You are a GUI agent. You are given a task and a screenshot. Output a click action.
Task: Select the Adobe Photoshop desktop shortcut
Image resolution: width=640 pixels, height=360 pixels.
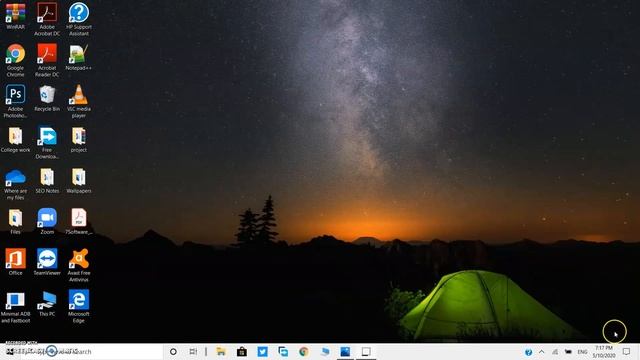(x=16, y=101)
